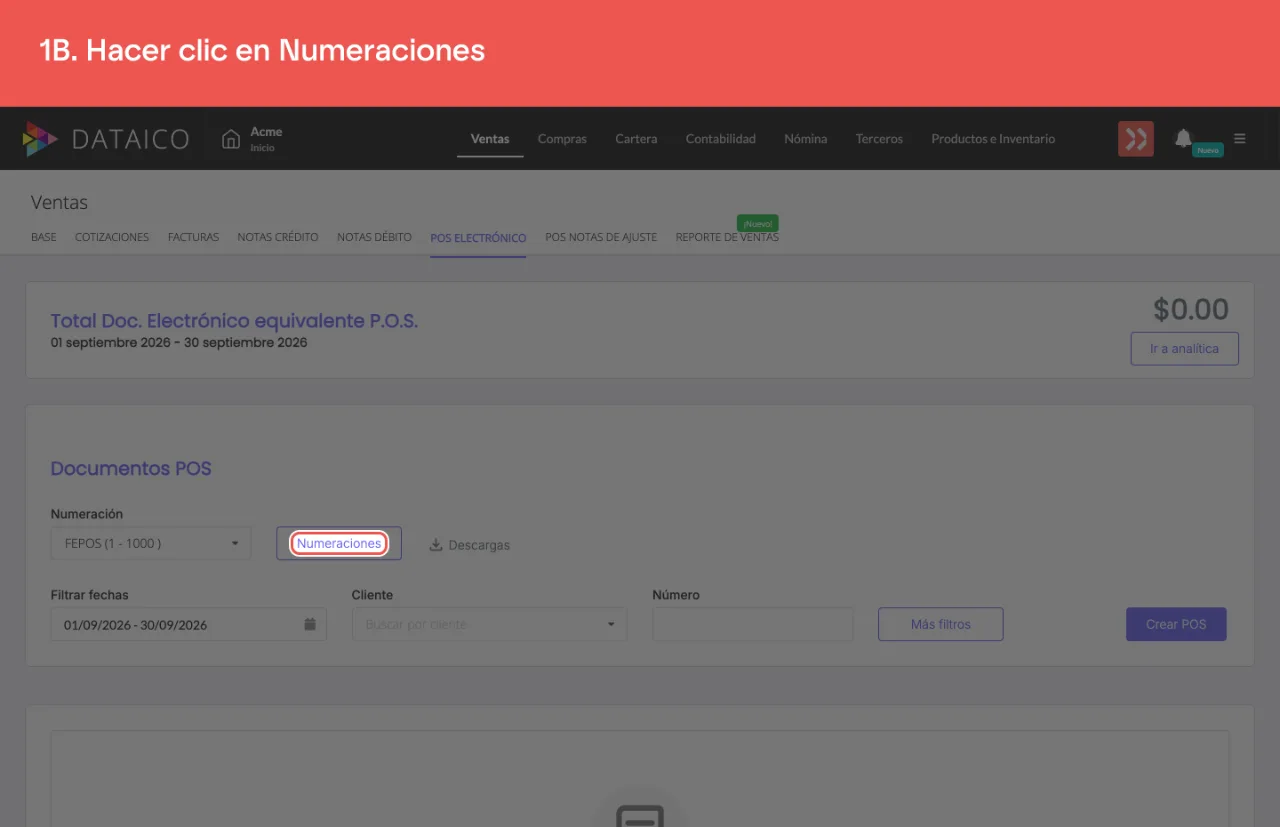
Task: Click the Nuevo badge under the bell
Action: tap(1208, 150)
